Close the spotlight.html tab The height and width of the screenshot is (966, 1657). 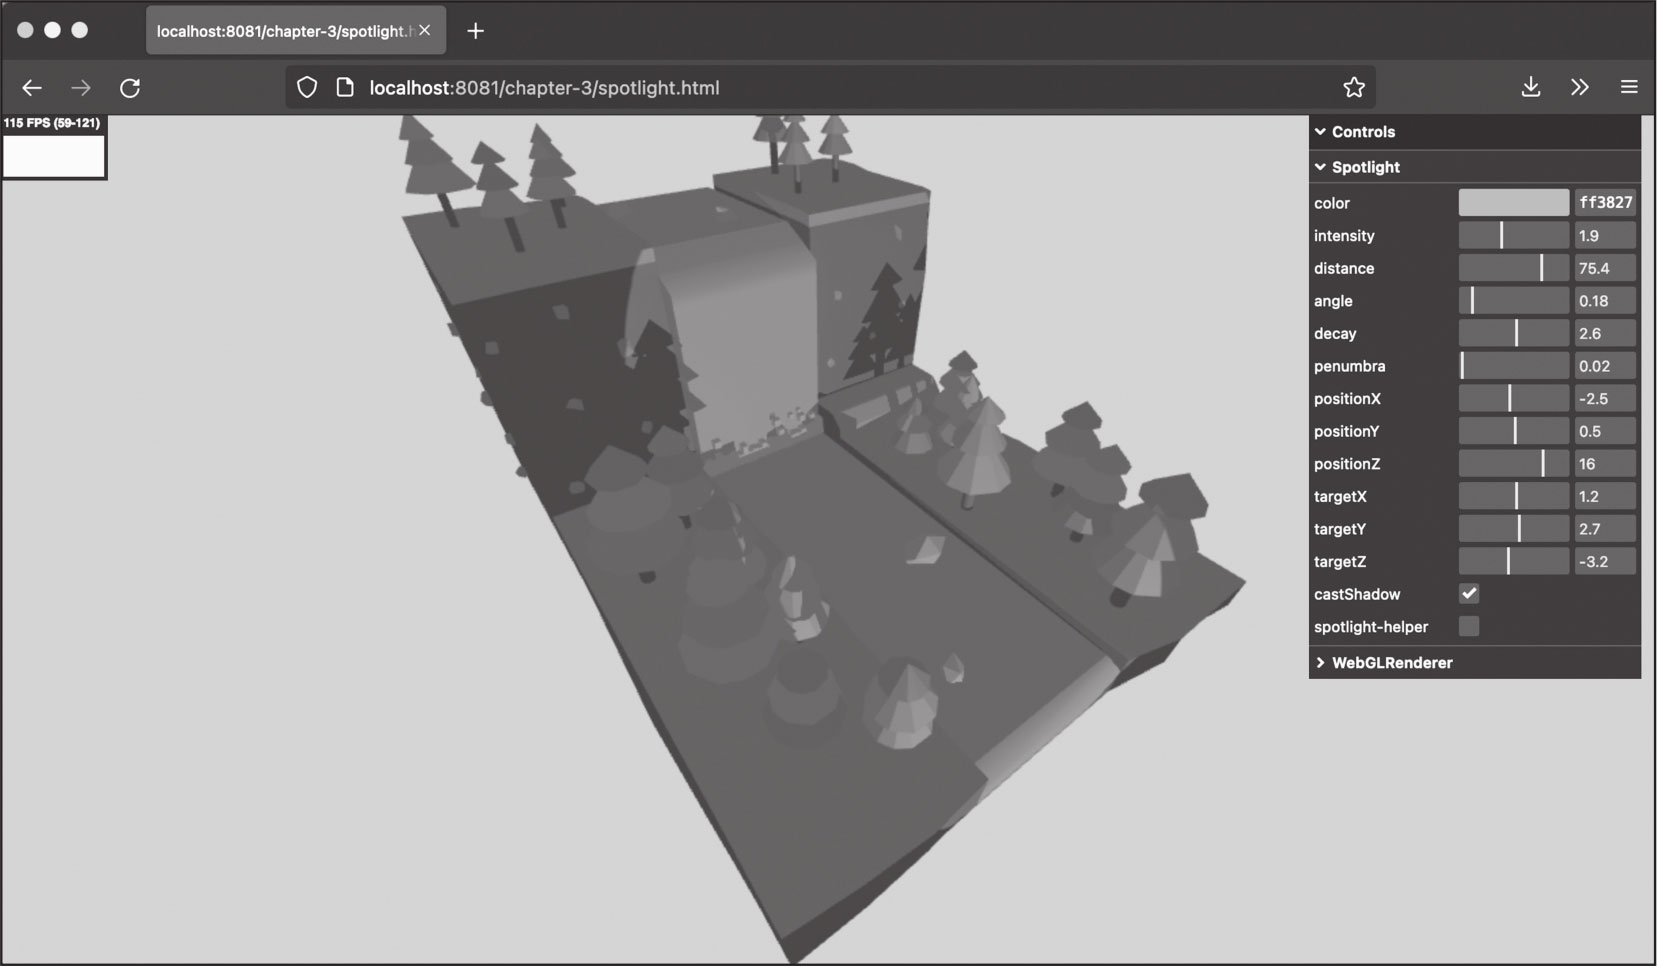(425, 31)
